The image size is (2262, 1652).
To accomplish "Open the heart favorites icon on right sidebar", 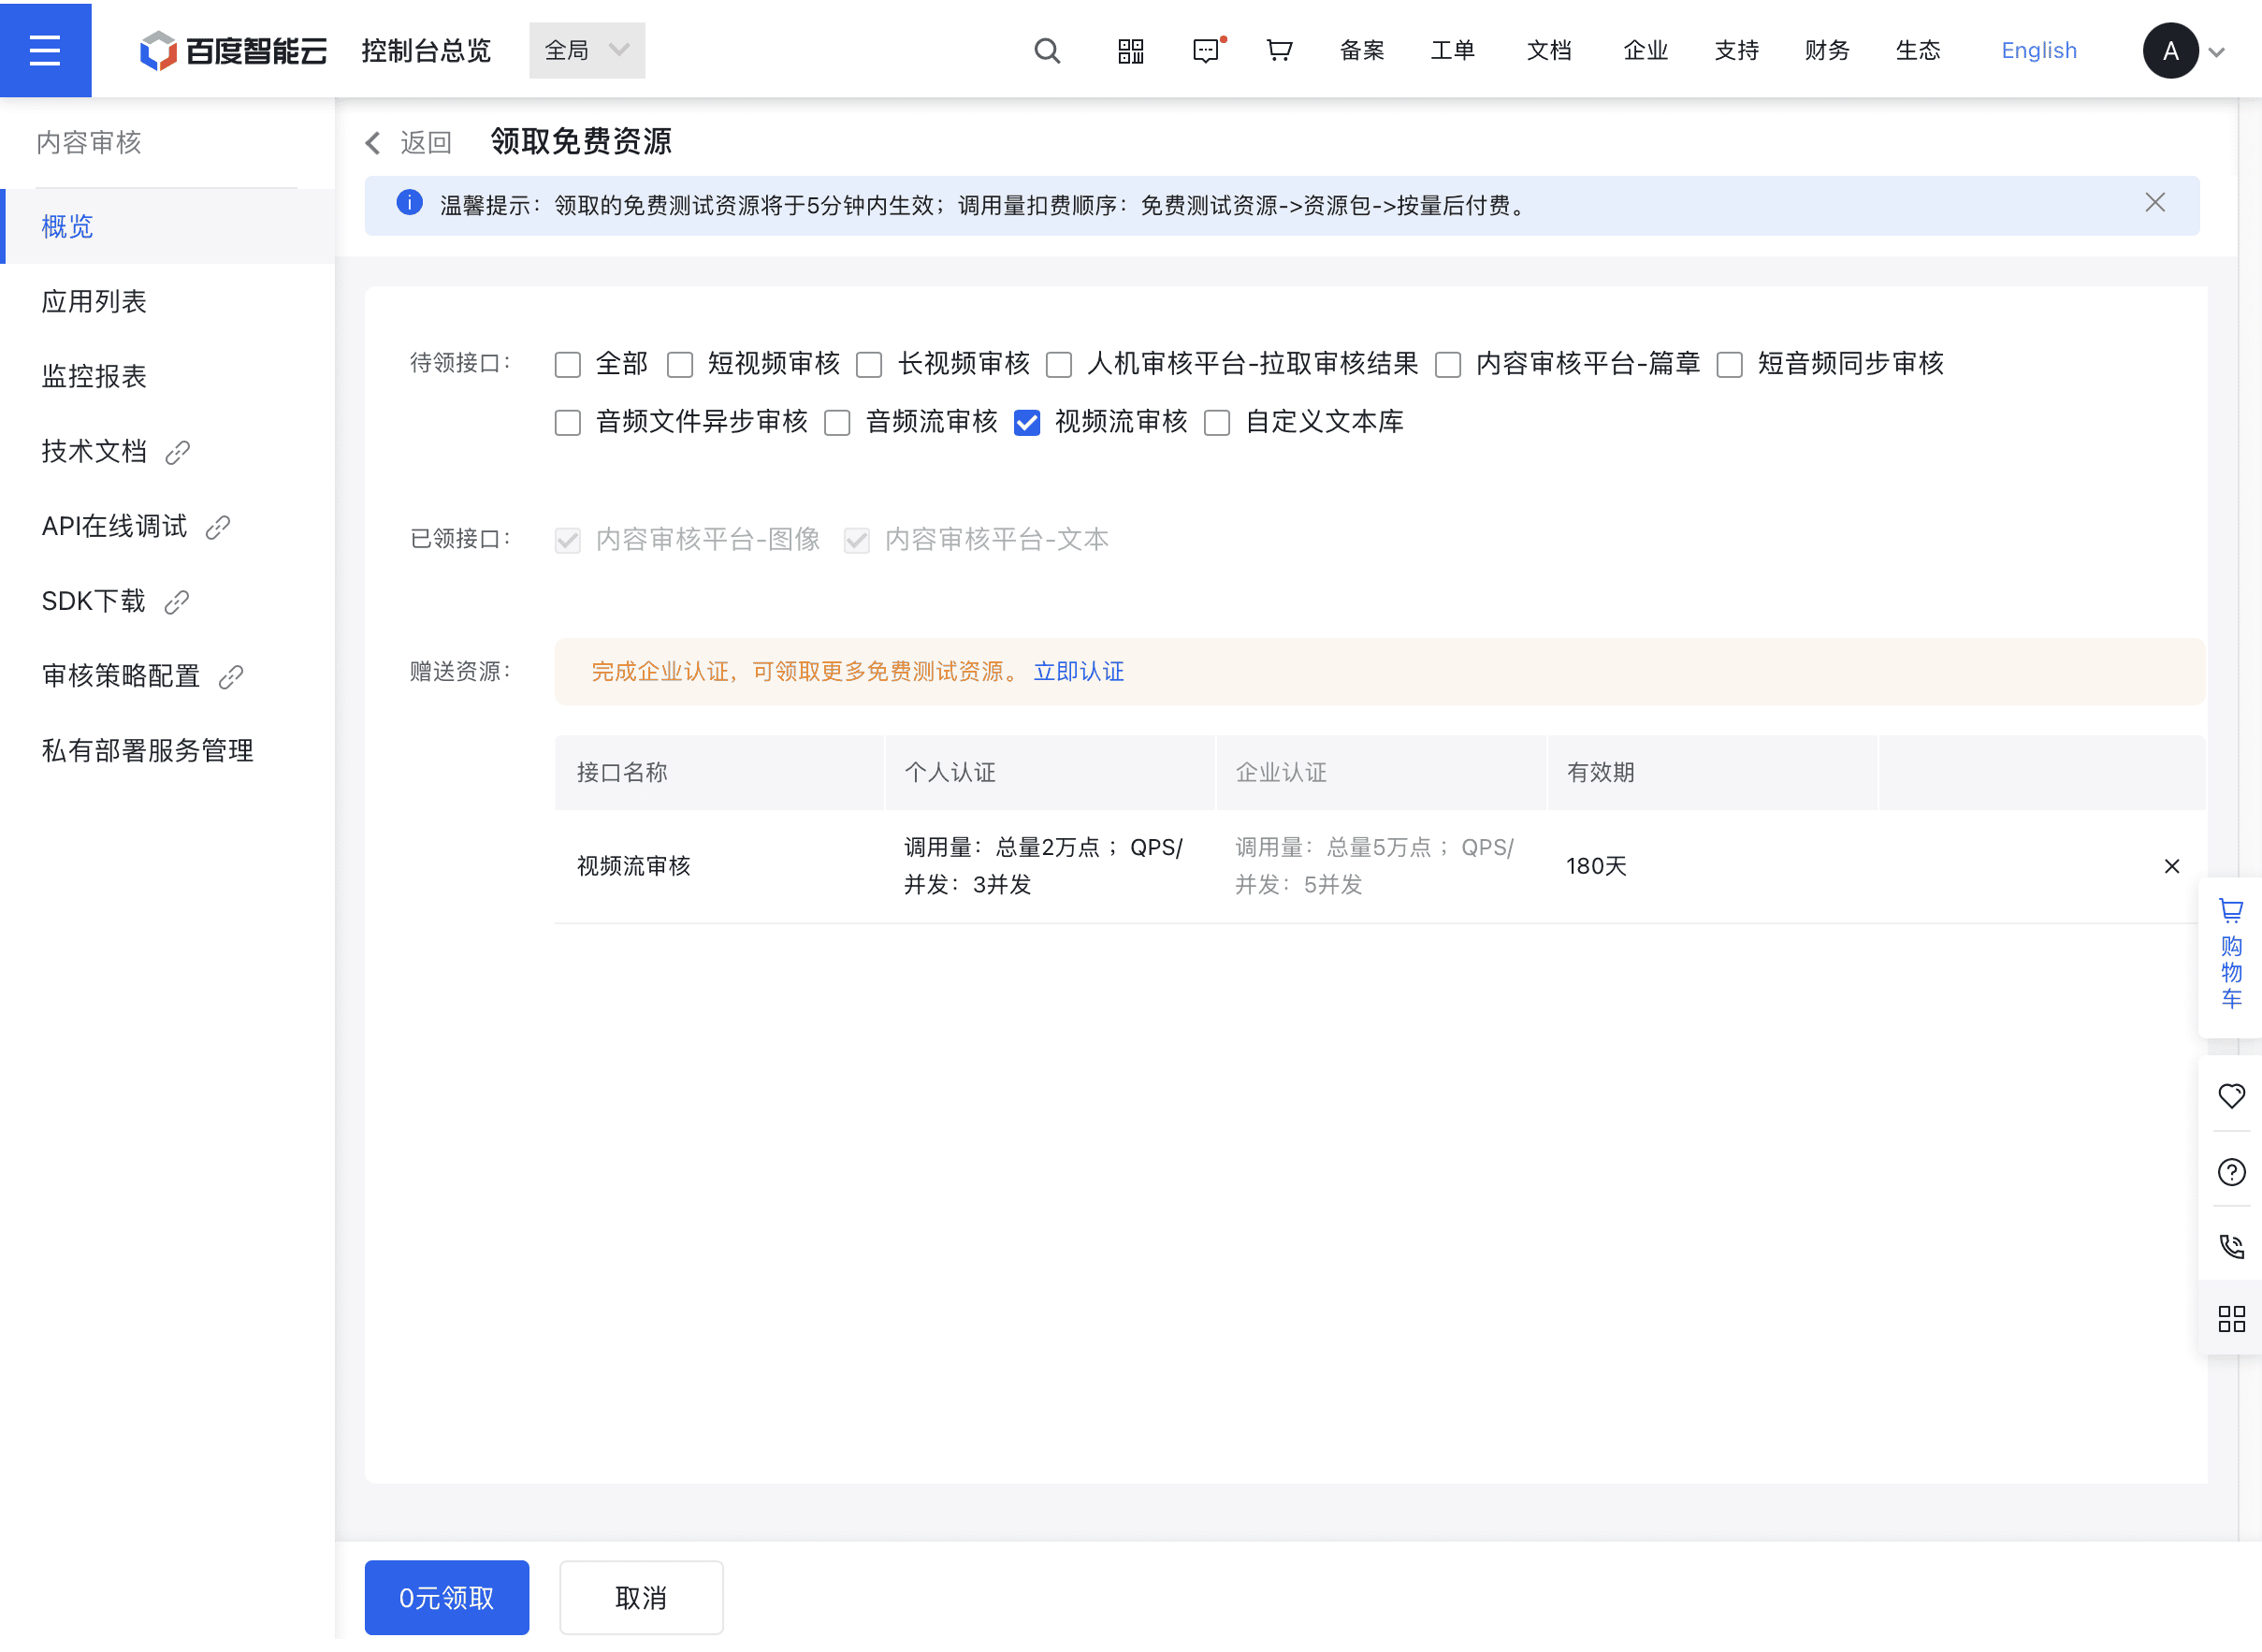I will [x=2231, y=1095].
